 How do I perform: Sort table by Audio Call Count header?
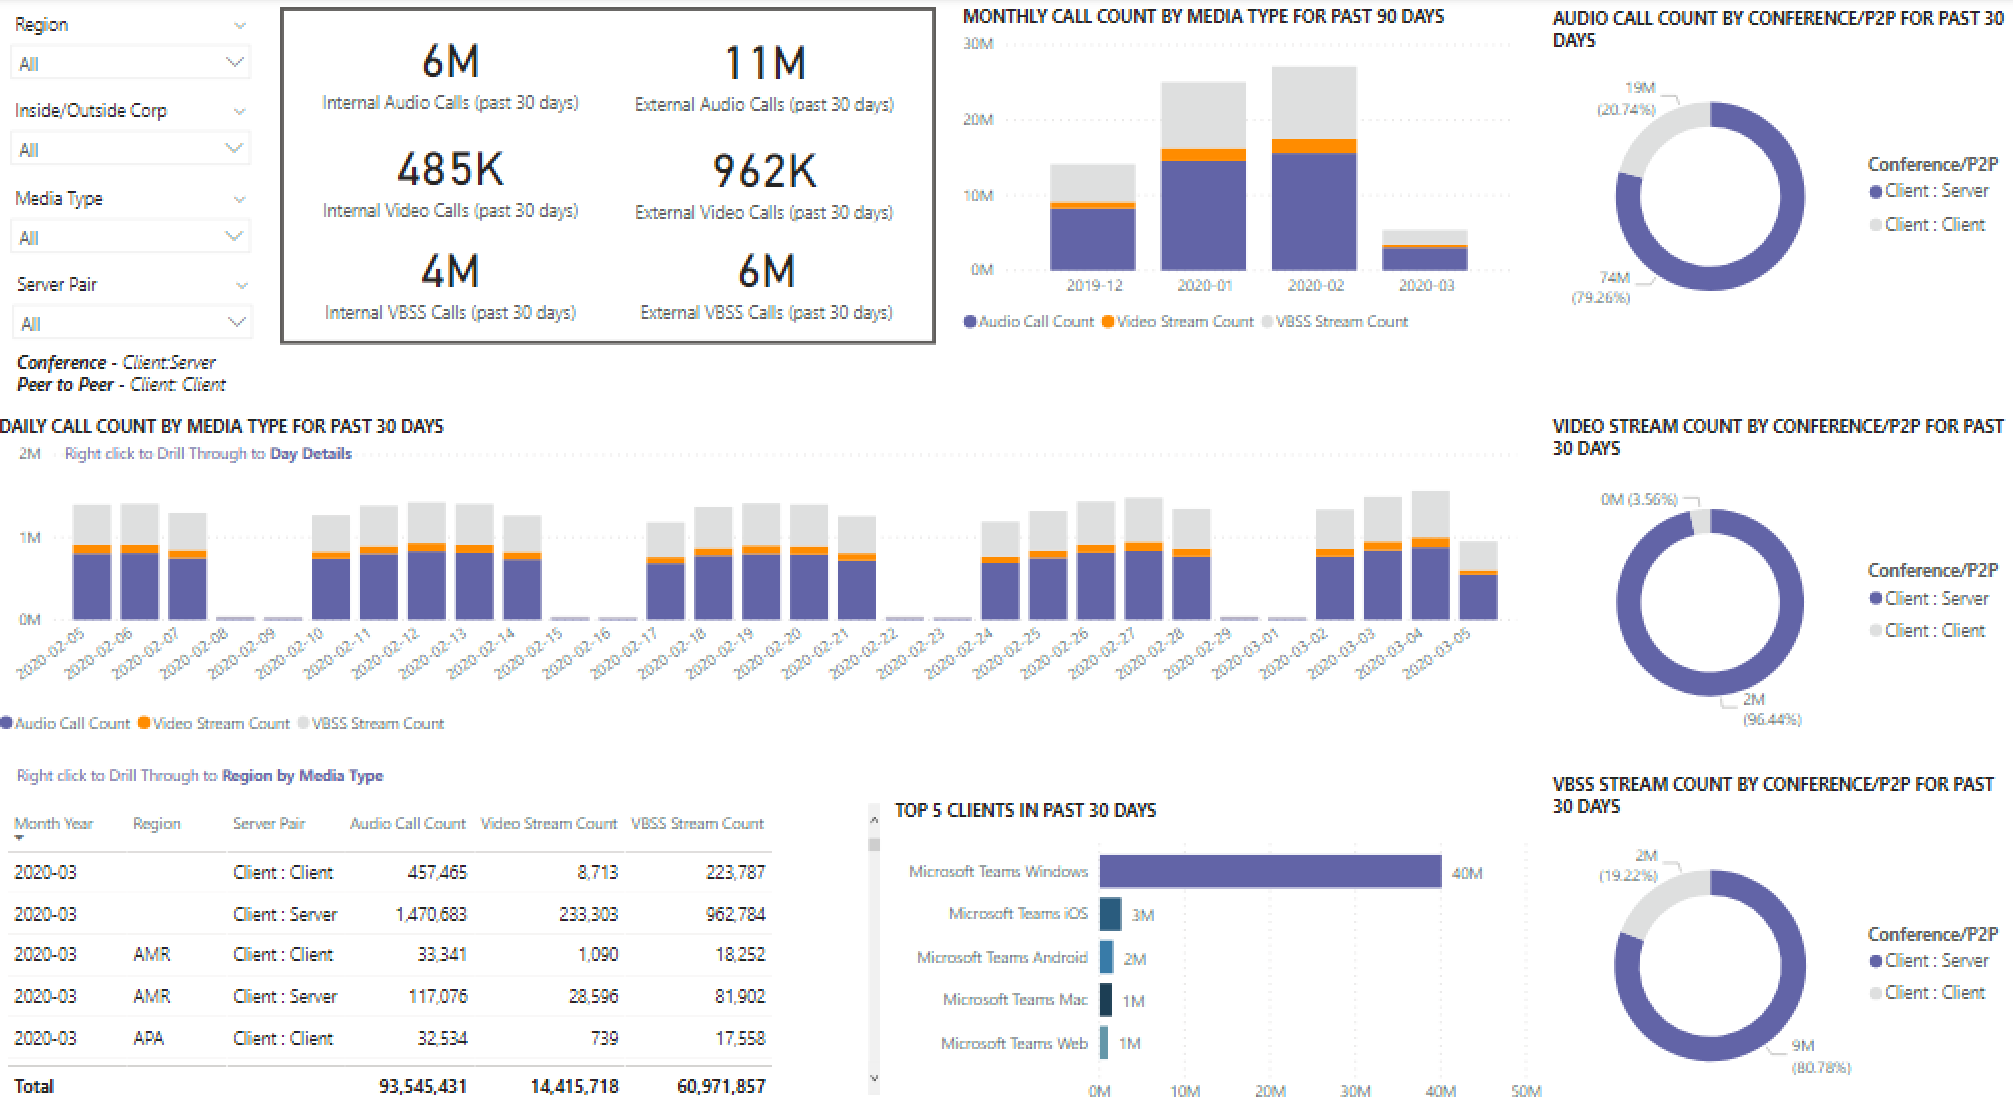pos(407,824)
